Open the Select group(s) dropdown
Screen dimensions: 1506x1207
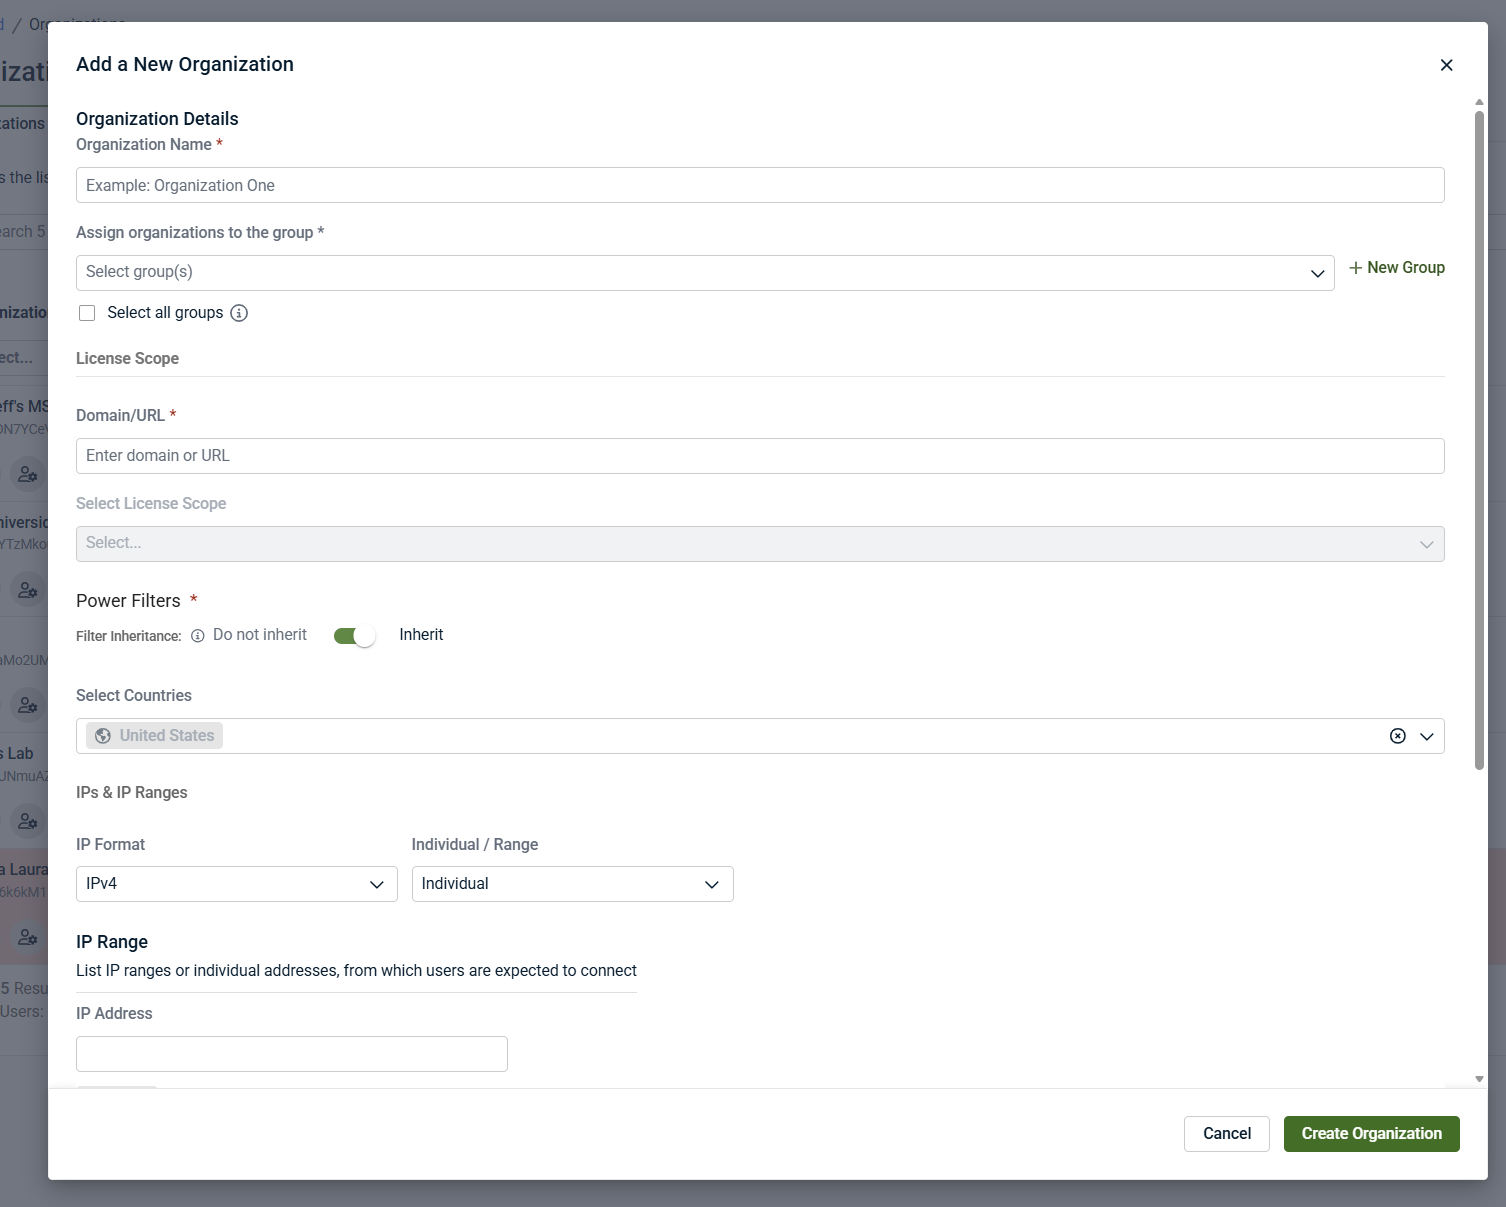(705, 273)
